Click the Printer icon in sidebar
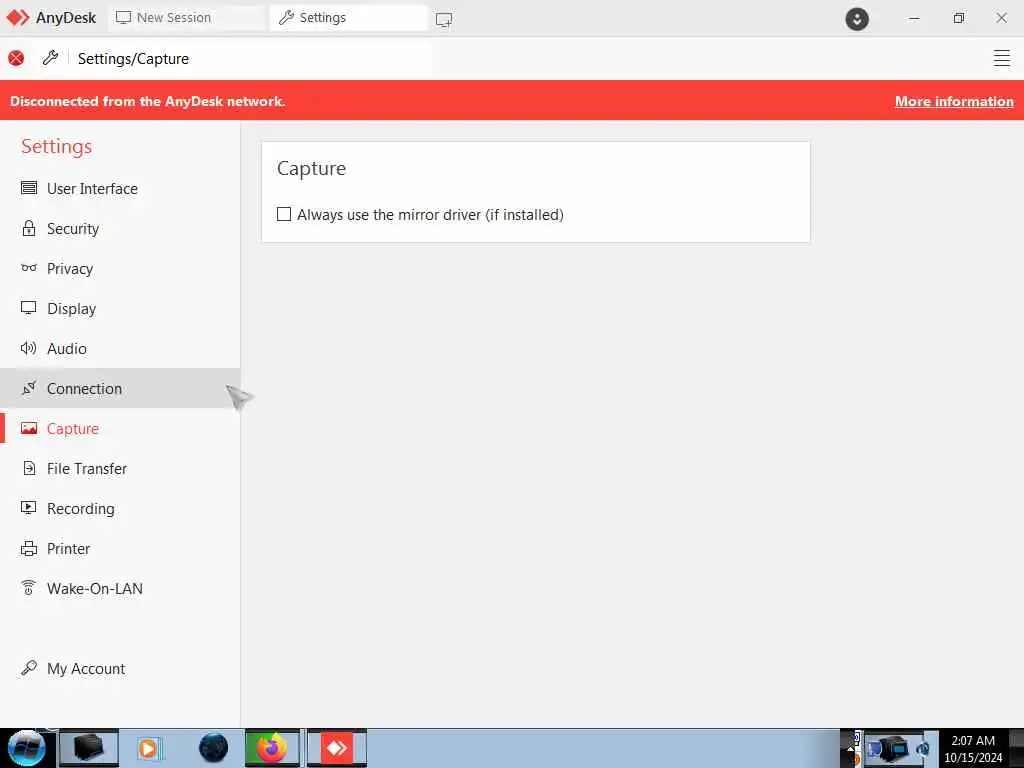 [x=29, y=549]
